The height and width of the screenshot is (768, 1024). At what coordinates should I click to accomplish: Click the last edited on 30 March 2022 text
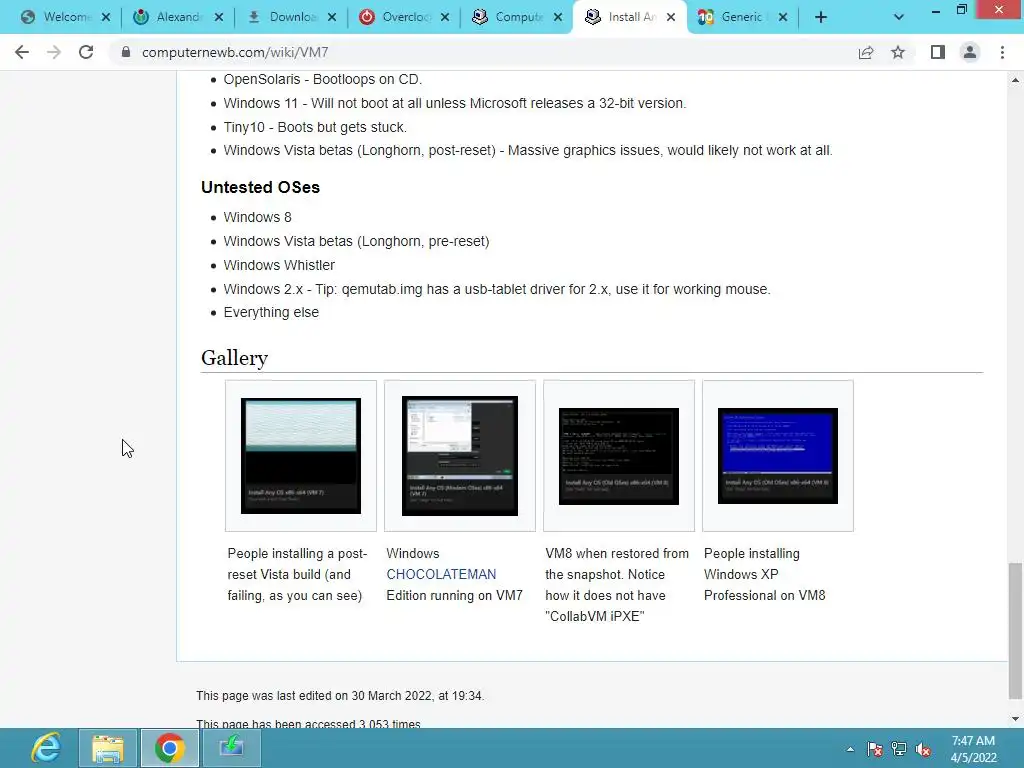(340, 696)
